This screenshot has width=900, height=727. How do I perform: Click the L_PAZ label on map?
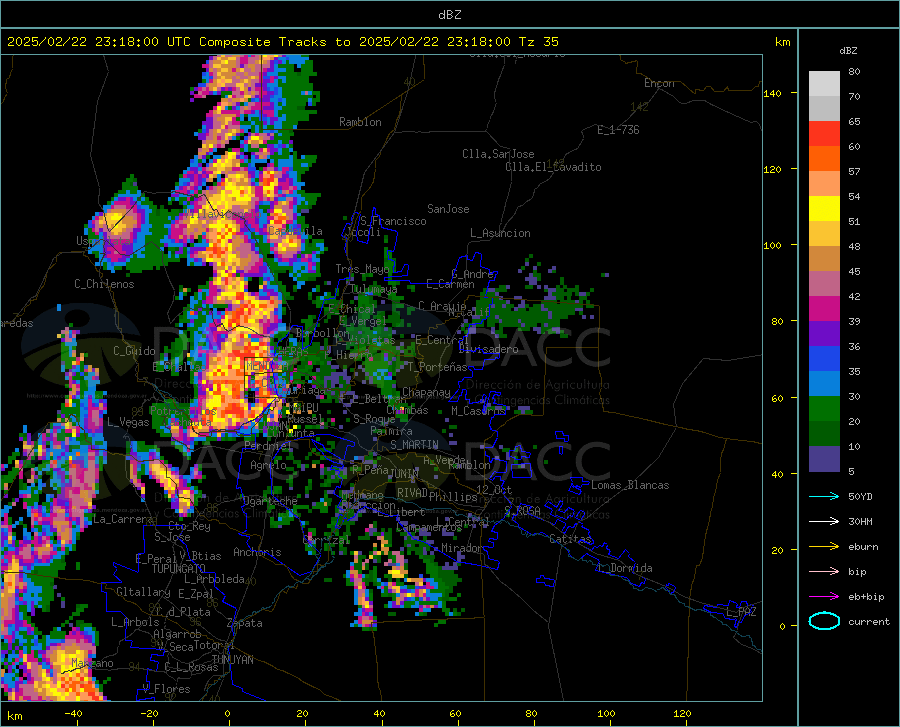(741, 612)
